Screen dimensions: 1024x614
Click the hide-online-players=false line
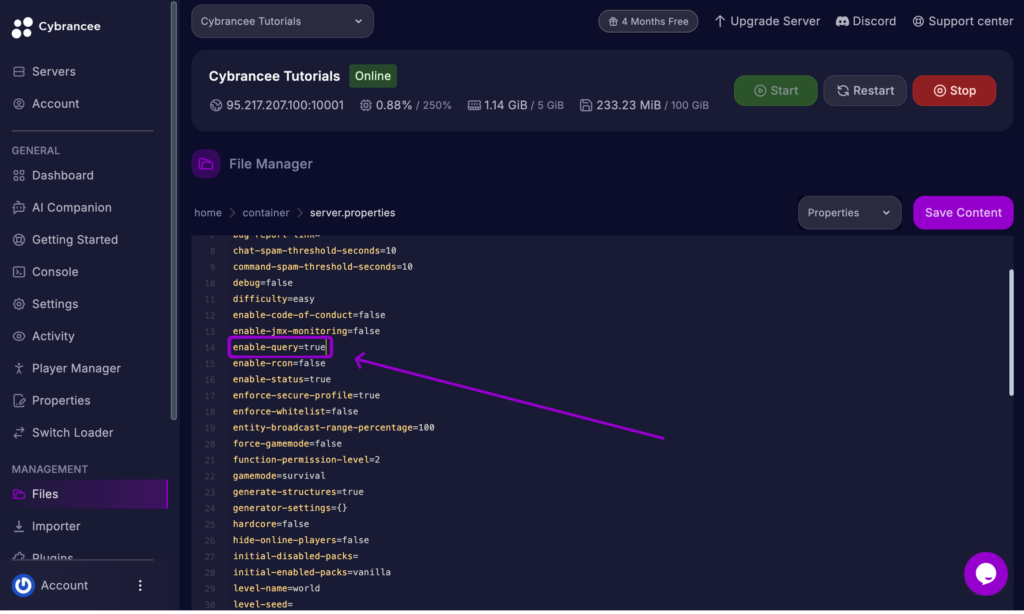(301, 540)
